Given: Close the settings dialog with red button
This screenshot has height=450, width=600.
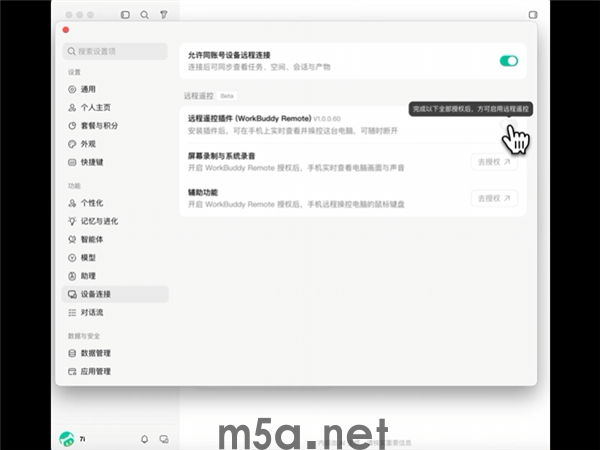Looking at the screenshot, I should coord(66,30).
